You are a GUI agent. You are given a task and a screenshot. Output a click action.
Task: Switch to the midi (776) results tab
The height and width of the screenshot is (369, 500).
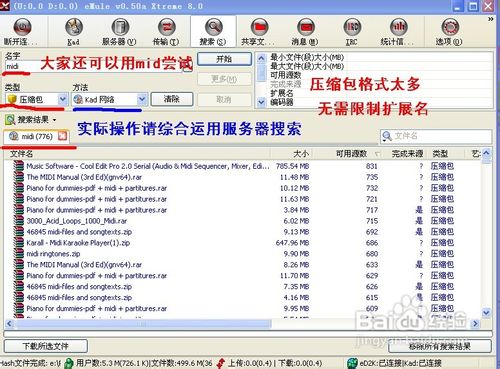pyautogui.click(x=37, y=136)
